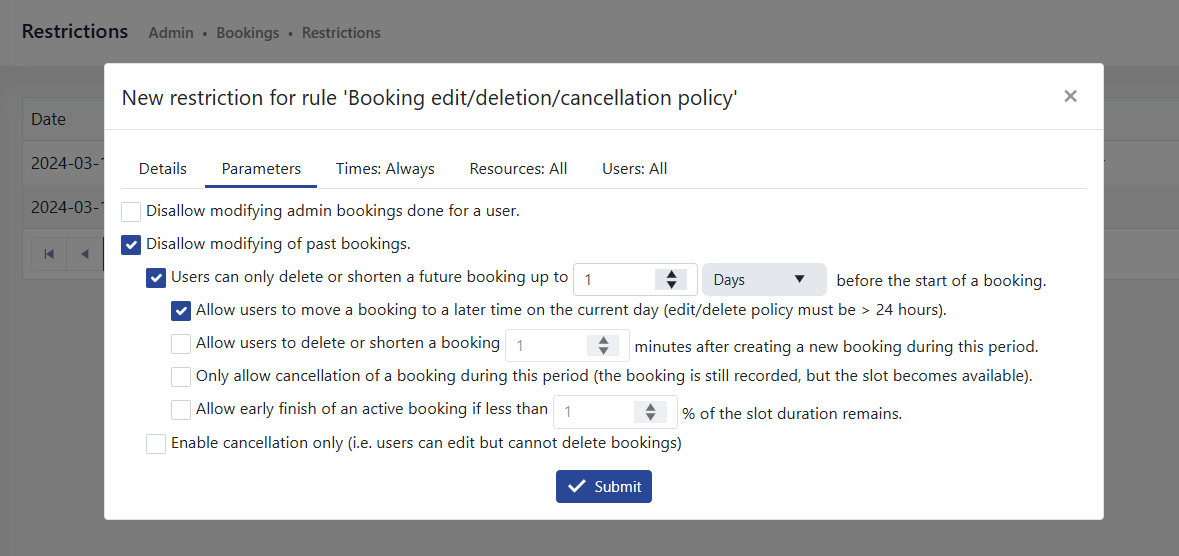Select the Parameters tab
The image size is (1179, 556).
click(261, 168)
